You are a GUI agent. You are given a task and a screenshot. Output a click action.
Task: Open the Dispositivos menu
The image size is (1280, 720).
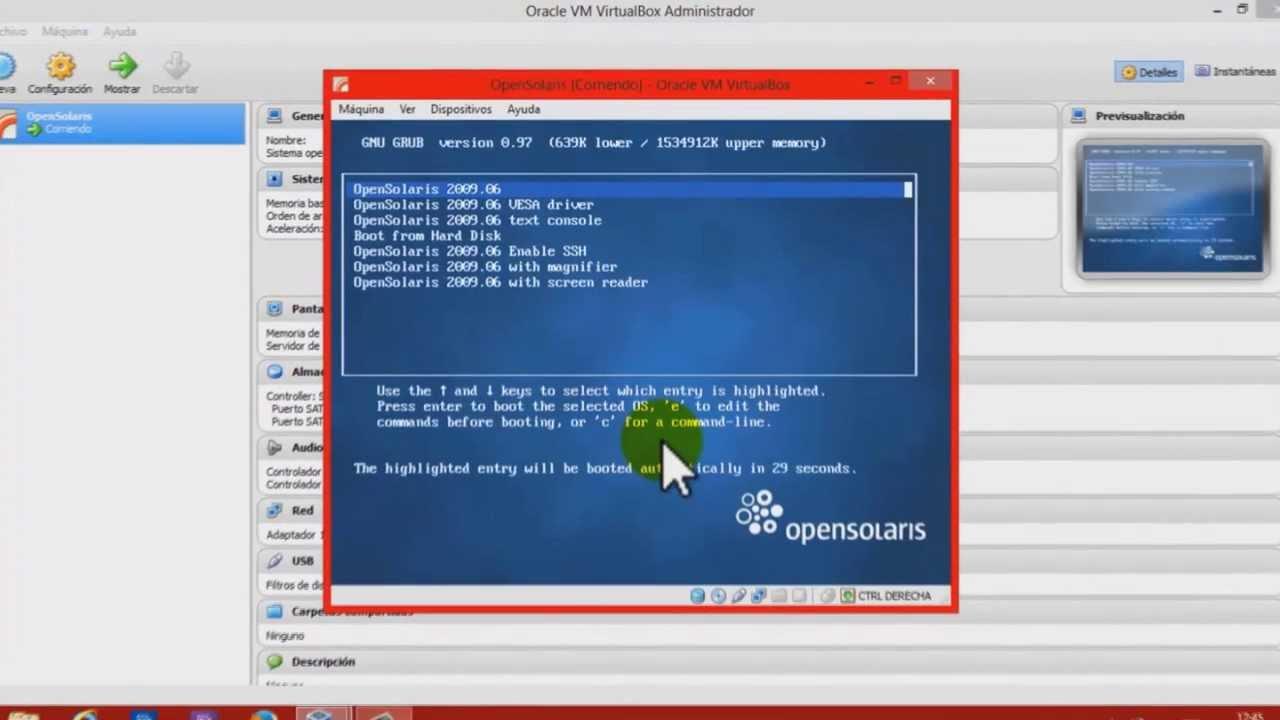(460, 109)
